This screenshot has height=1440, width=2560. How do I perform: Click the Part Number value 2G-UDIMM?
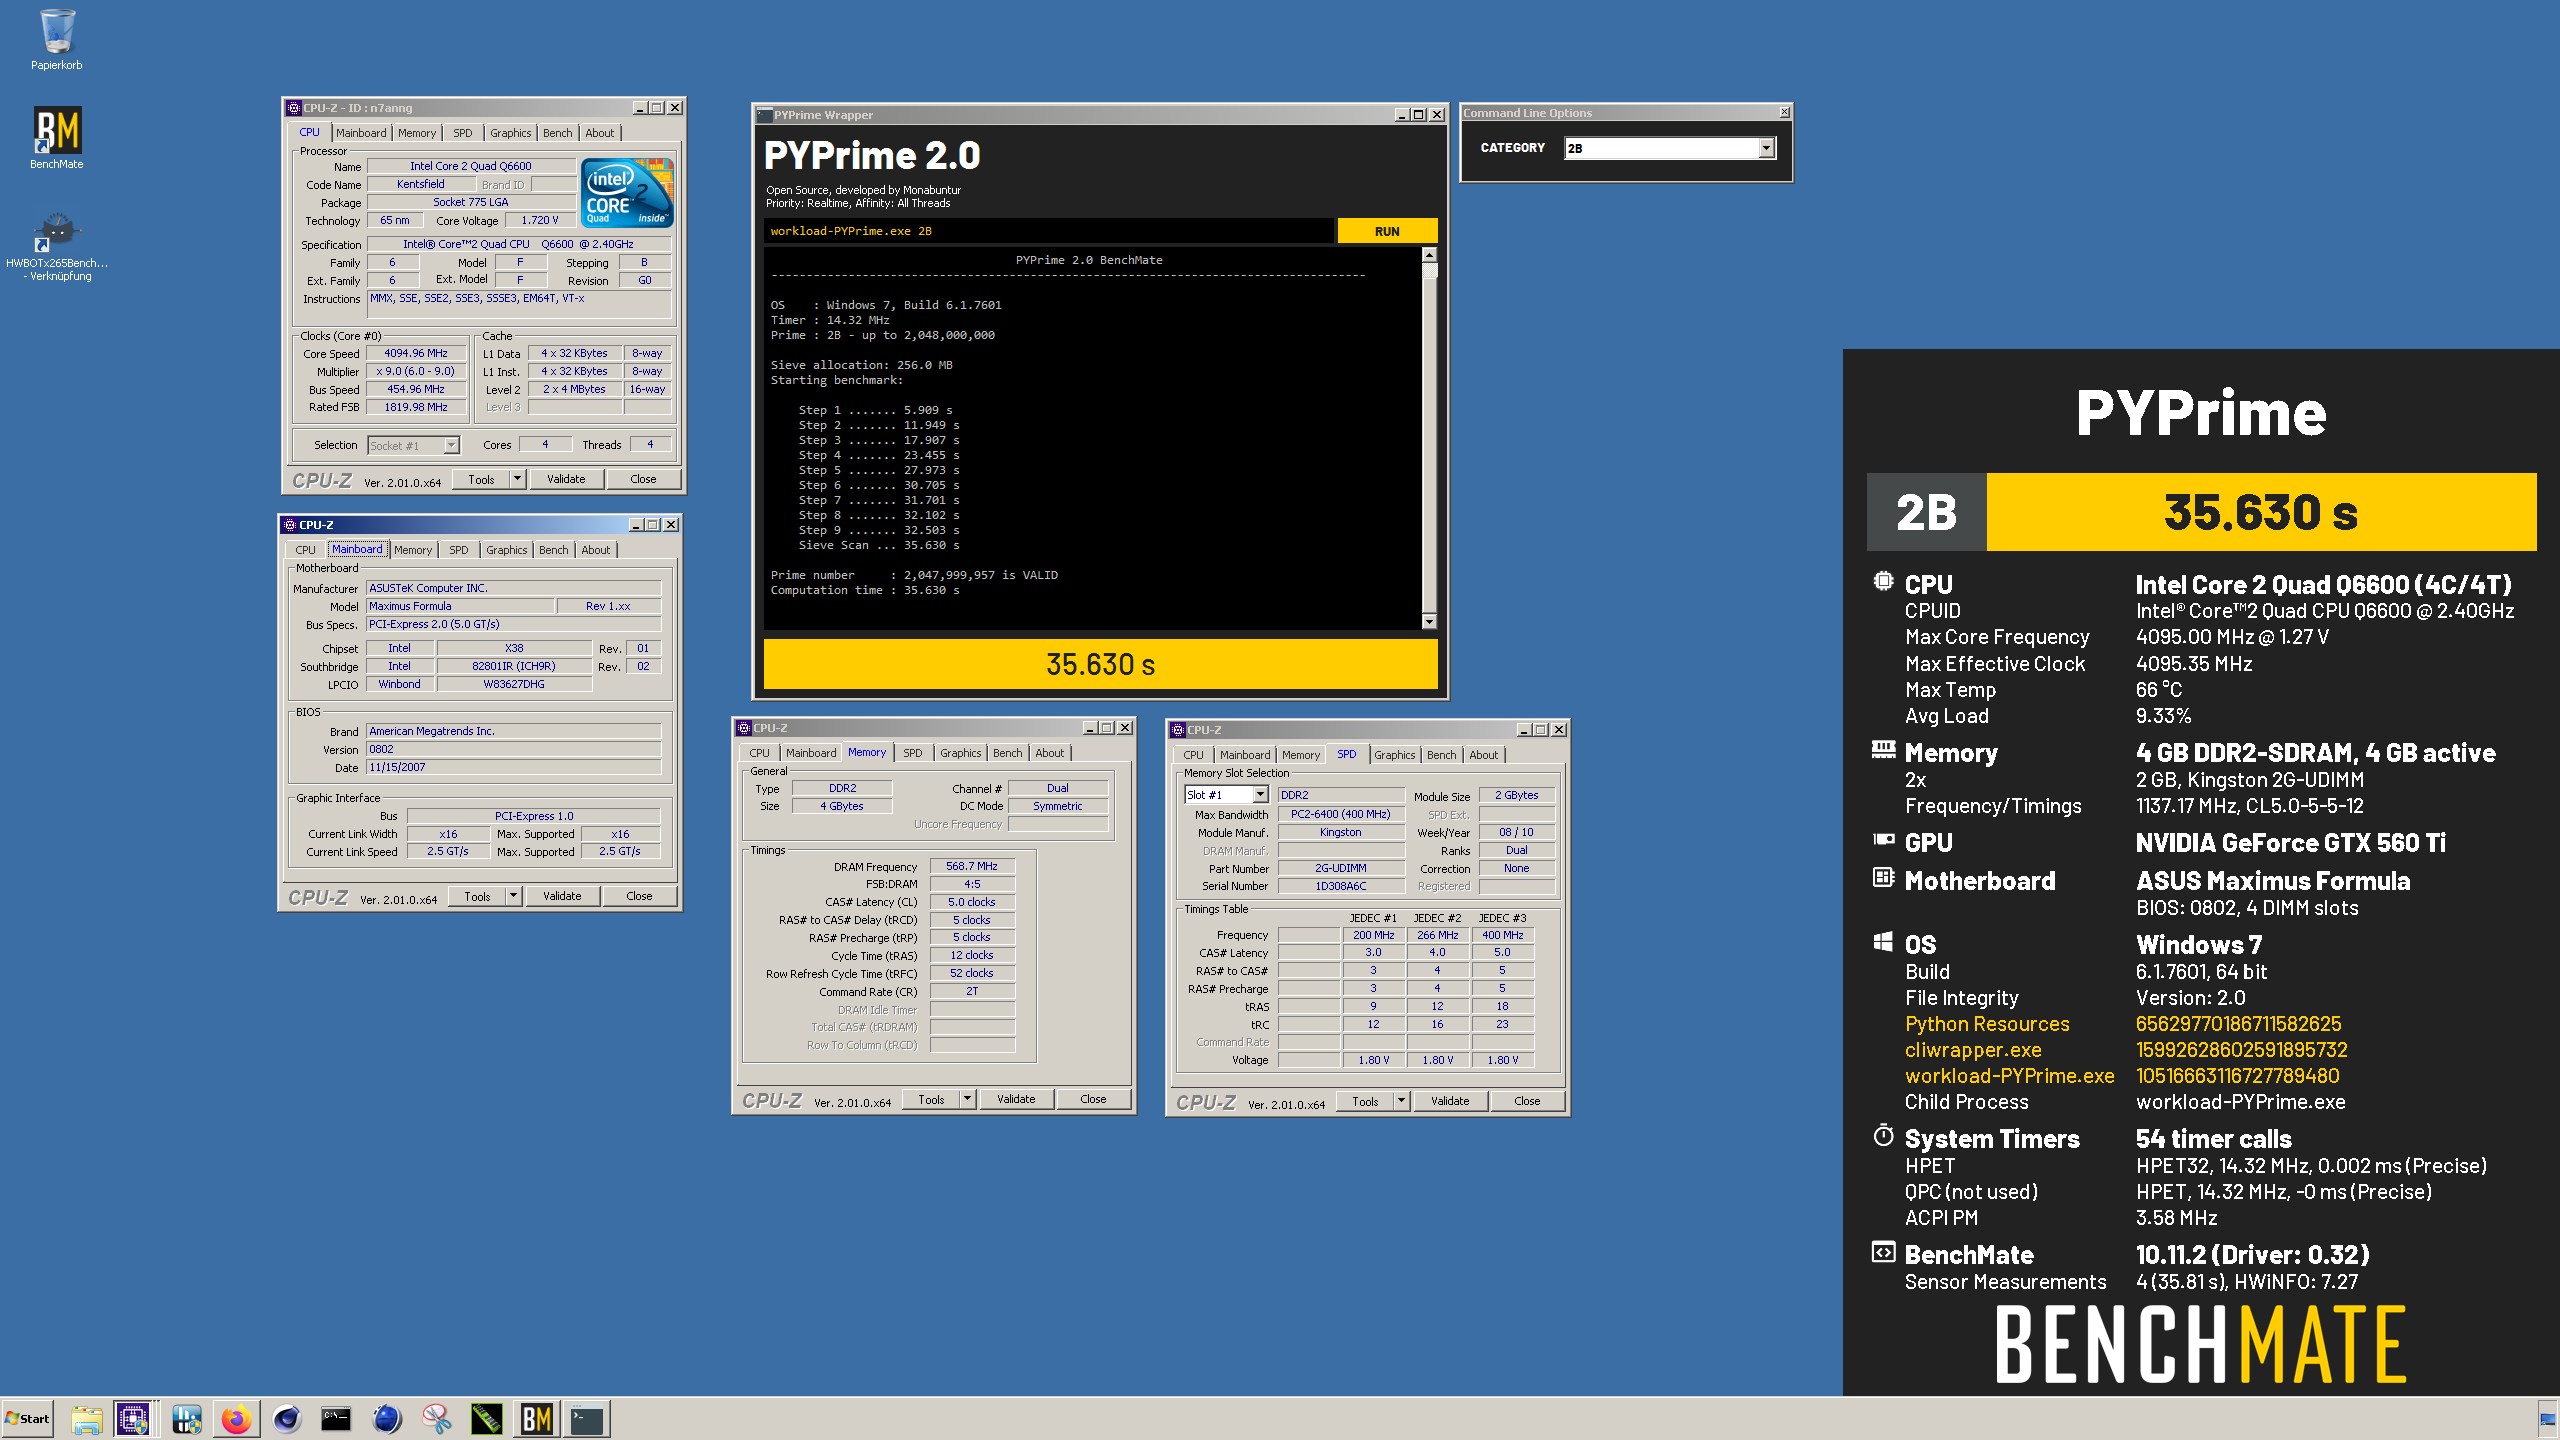[1340, 869]
